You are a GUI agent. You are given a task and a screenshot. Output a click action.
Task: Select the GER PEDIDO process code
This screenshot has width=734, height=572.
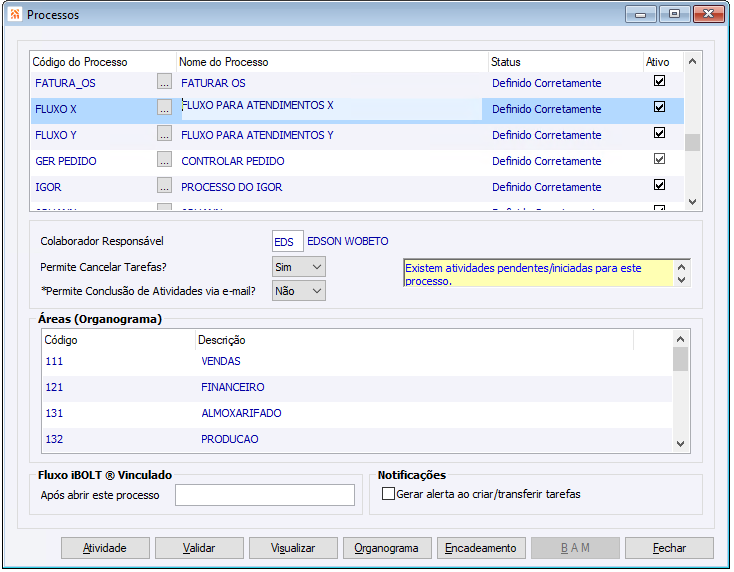(x=66, y=161)
